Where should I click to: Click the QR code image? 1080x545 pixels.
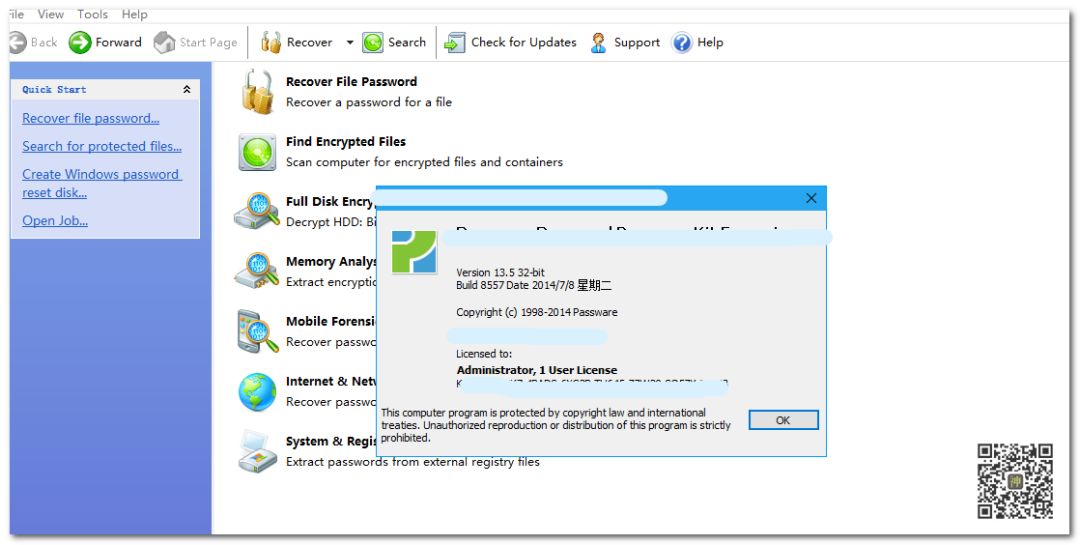point(1015,481)
